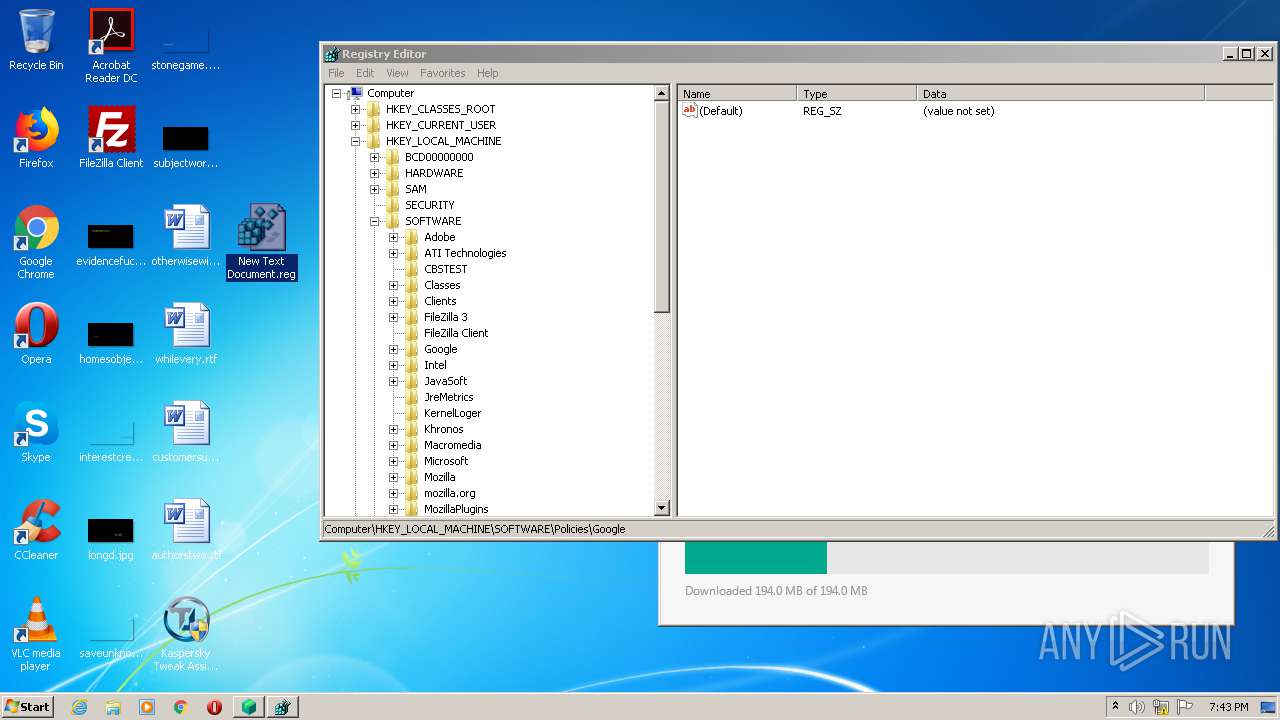Open the Help menu
Screen dimensions: 1280x720
[x=487, y=73]
